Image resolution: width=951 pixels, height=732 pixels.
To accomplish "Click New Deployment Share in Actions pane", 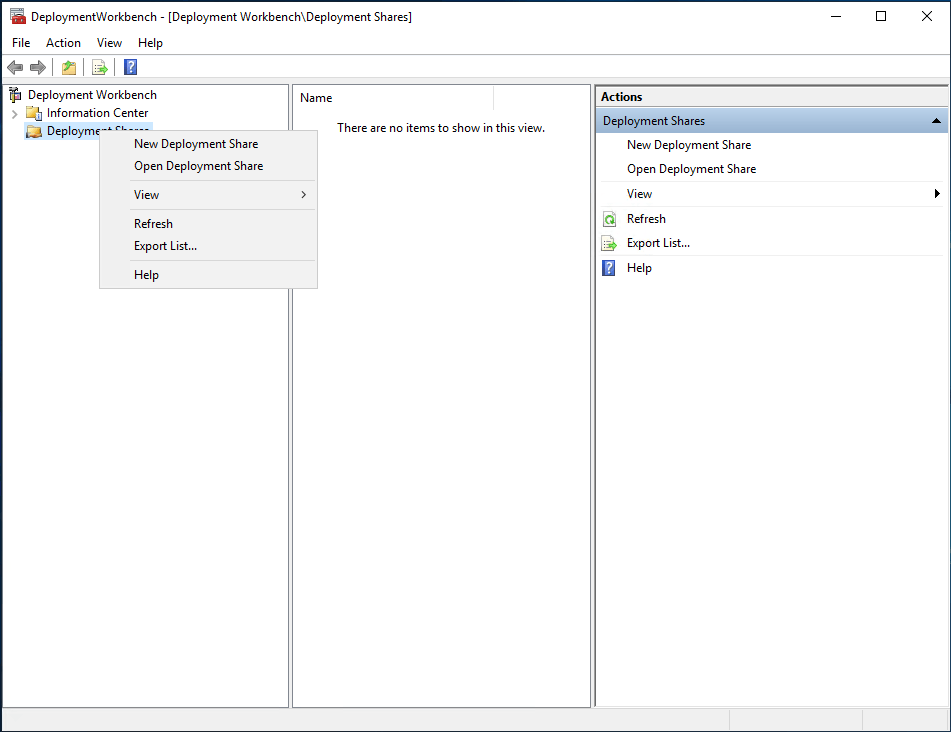I will pyautogui.click(x=689, y=145).
